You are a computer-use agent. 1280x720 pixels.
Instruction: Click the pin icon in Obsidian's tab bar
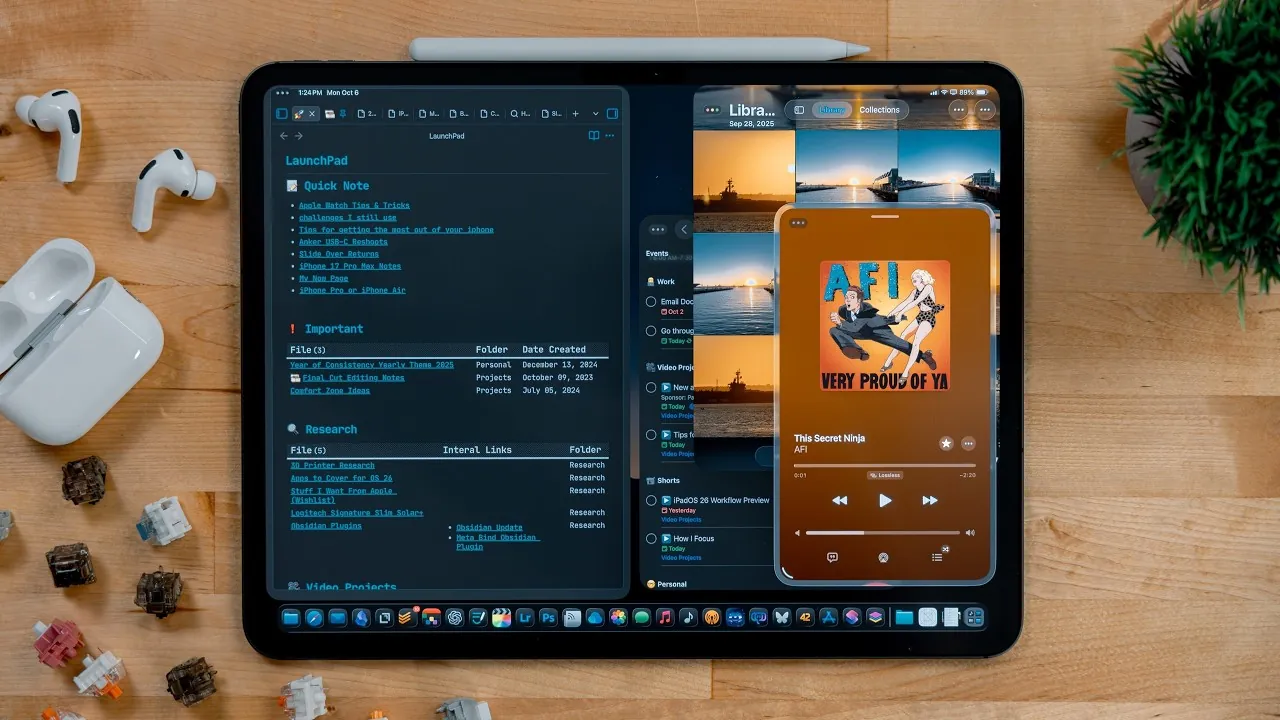pyautogui.click(x=342, y=113)
